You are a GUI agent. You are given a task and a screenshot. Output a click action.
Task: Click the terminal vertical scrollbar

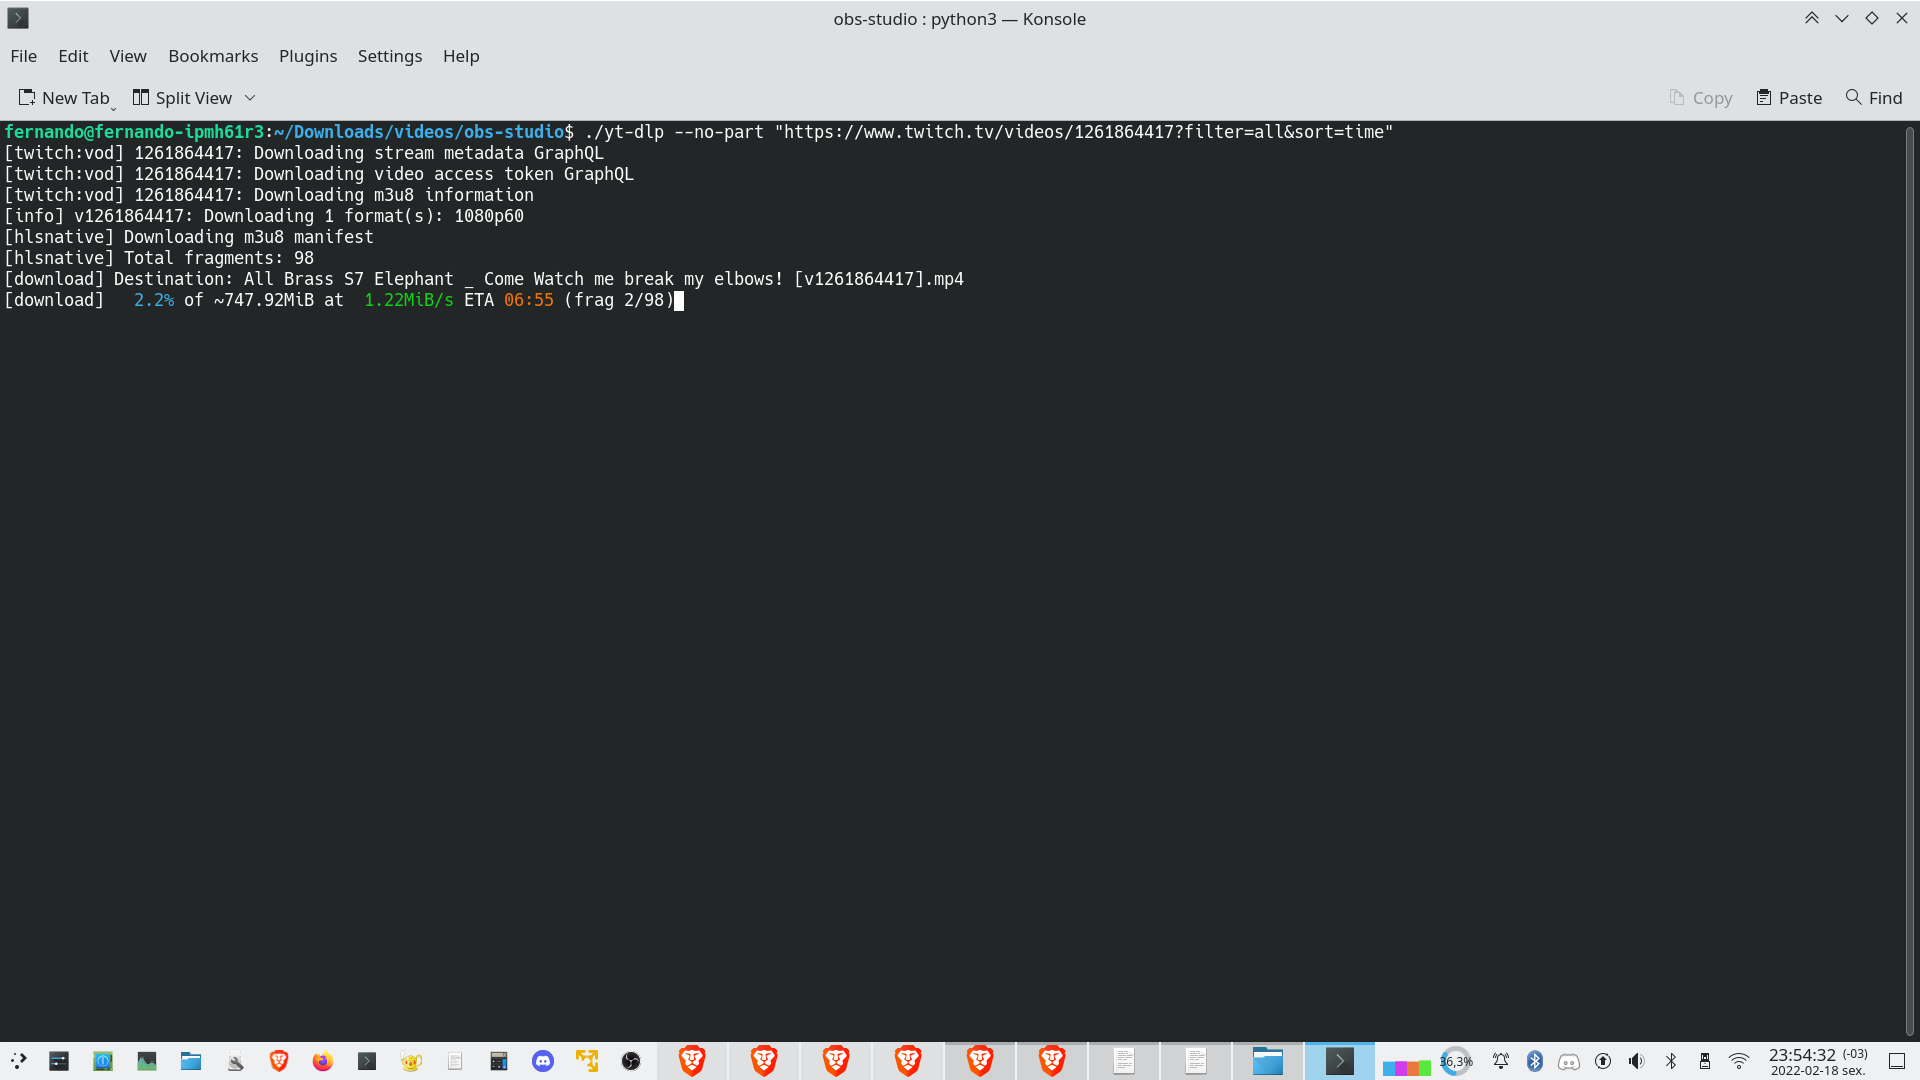tap(1908, 580)
